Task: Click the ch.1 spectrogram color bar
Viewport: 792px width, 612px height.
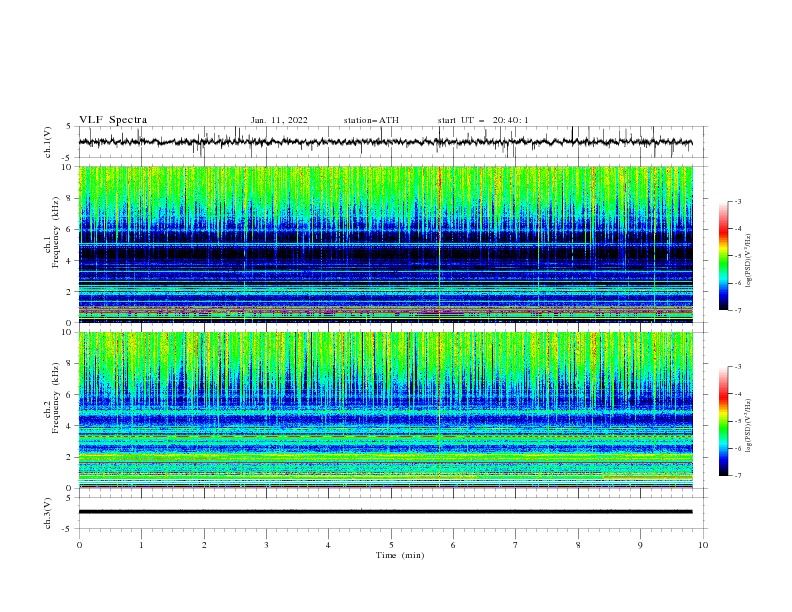Action: 724,256
